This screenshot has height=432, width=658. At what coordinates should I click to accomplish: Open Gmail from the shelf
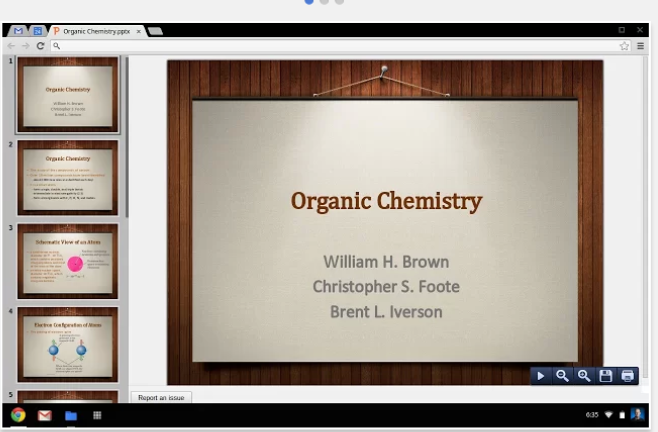click(x=44, y=415)
